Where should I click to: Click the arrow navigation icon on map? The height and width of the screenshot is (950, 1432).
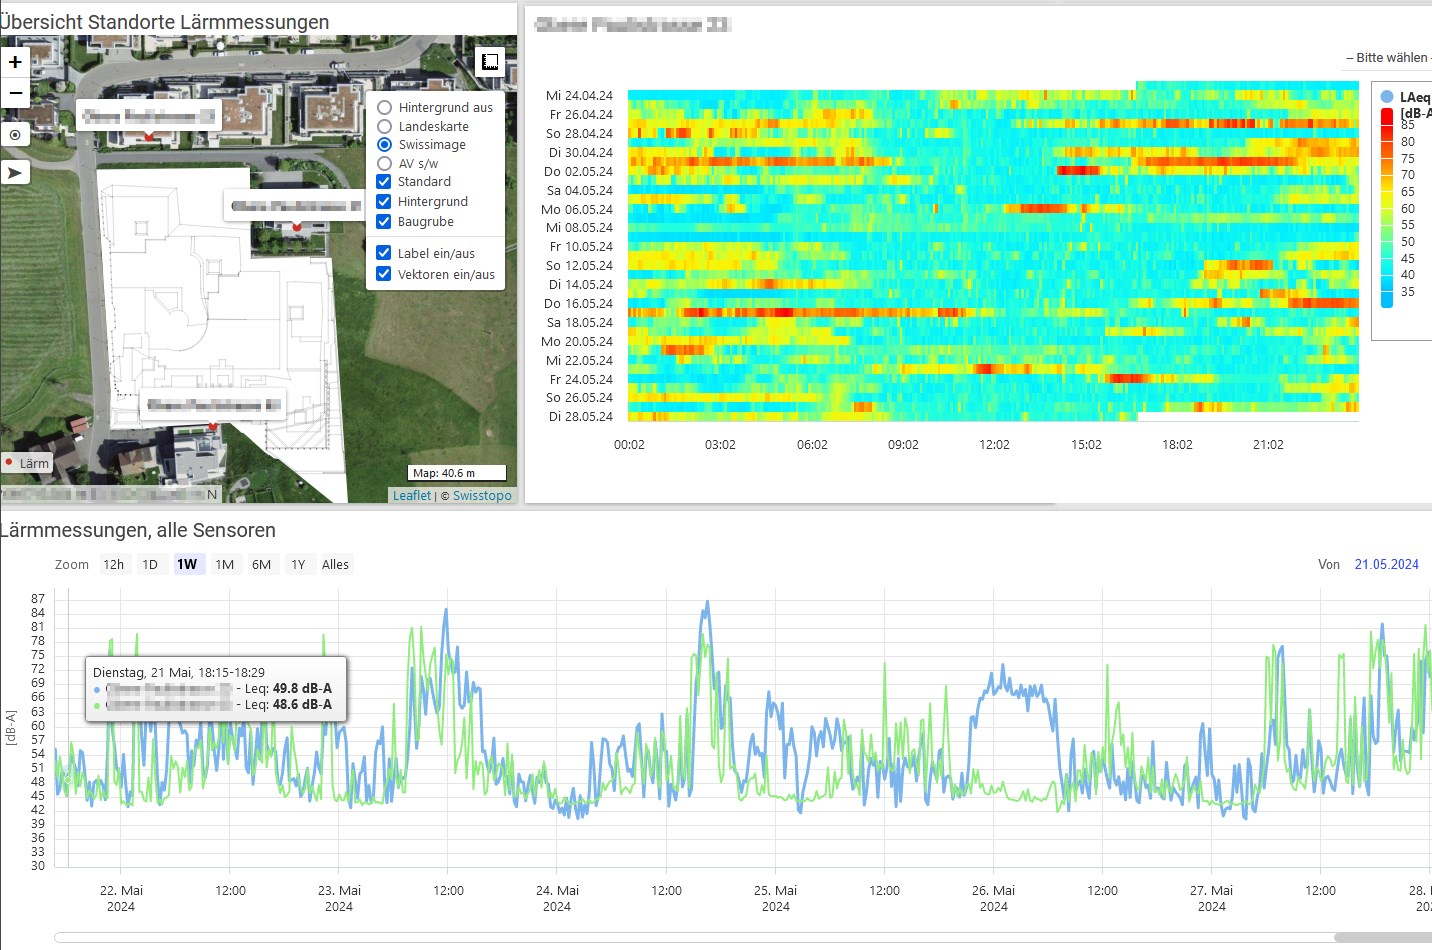[15, 173]
